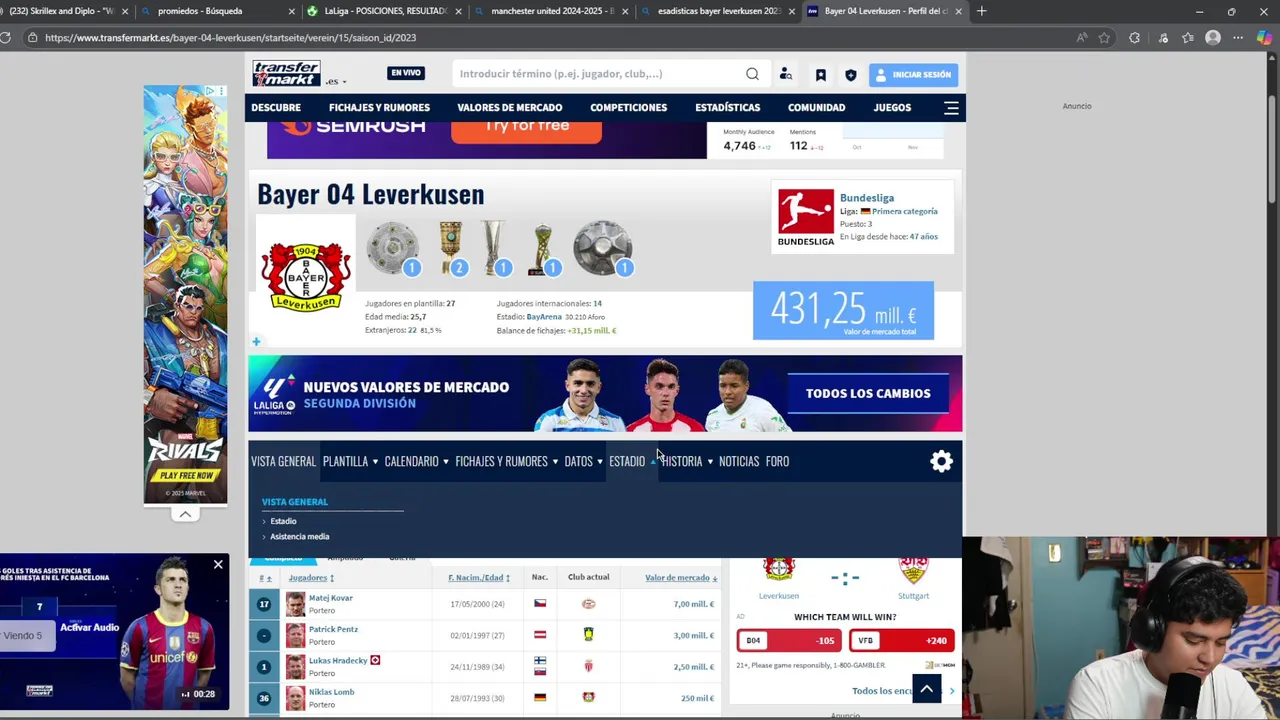The height and width of the screenshot is (720, 1280).
Task: Click into the Transfermarkt search field
Action: point(598,74)
